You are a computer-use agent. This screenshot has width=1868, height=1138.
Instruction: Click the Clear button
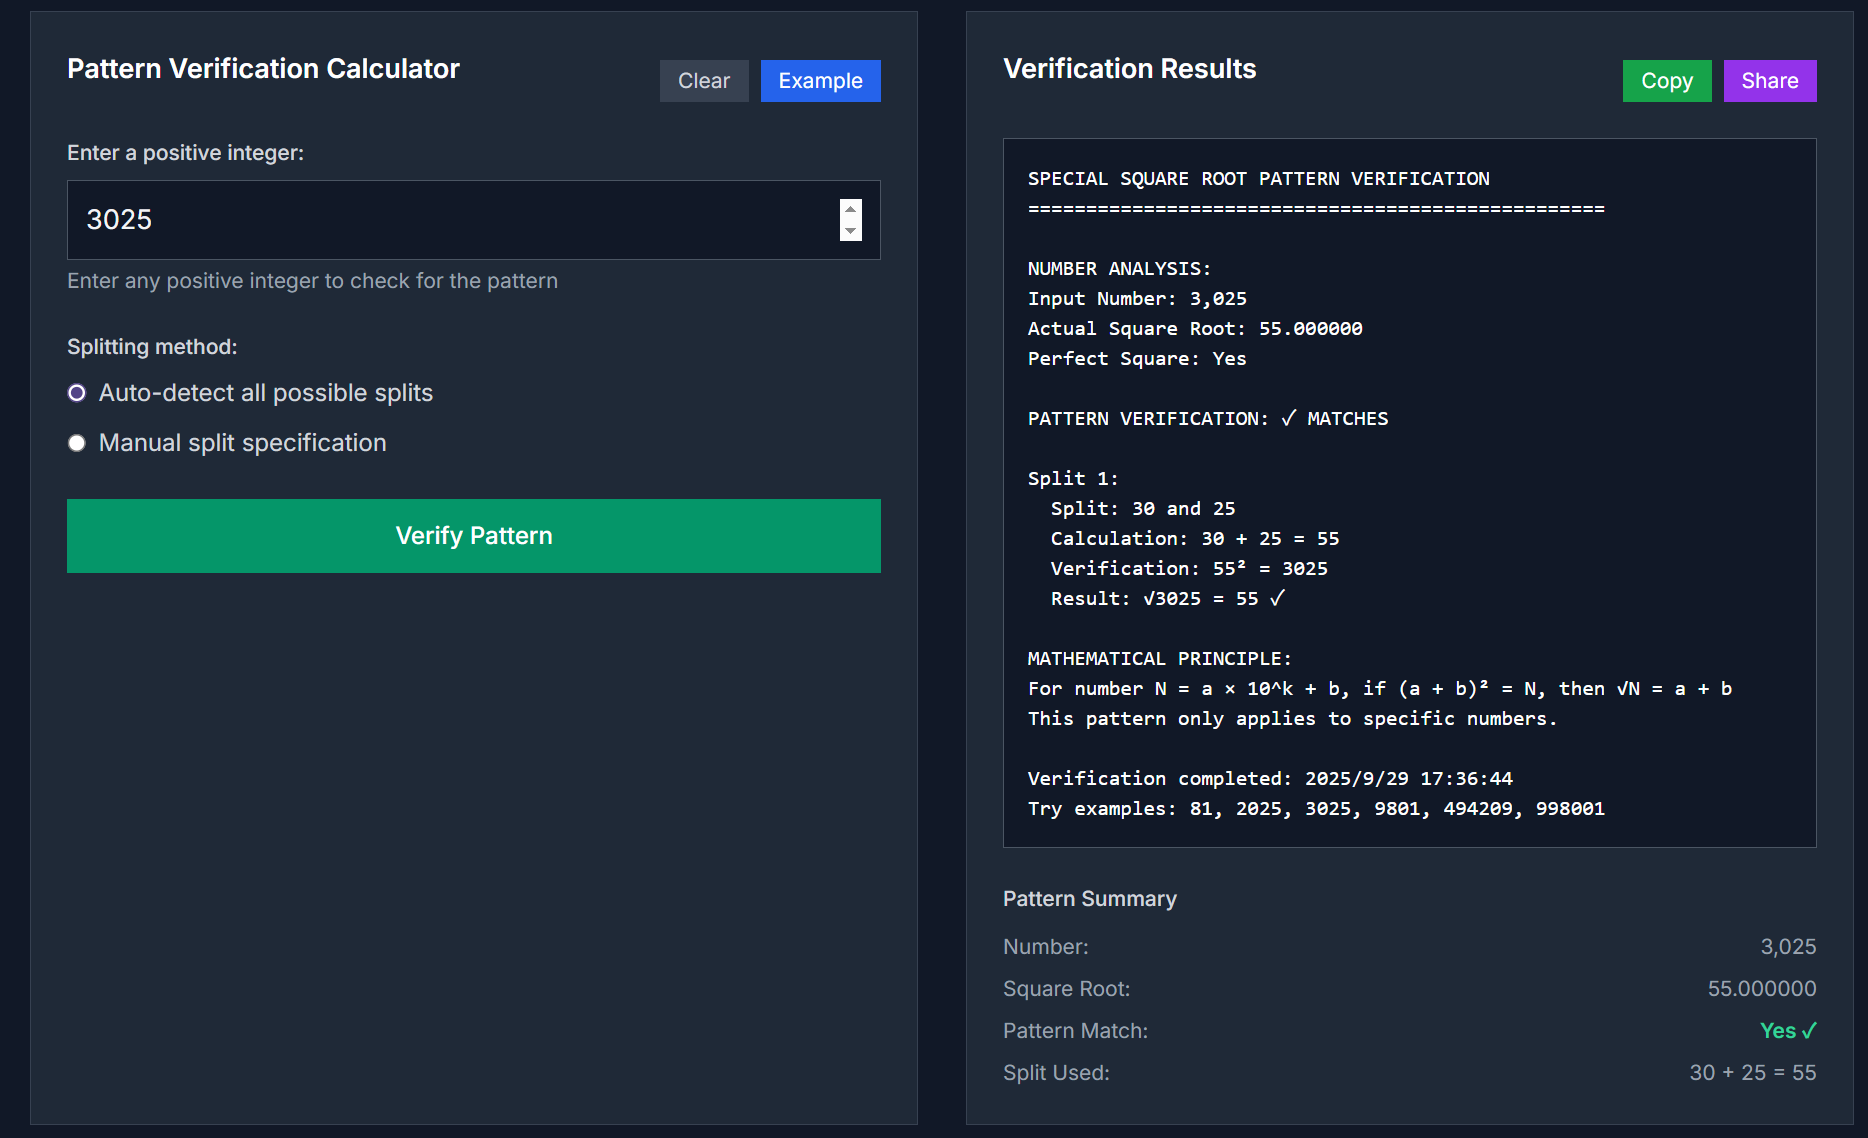click(704, 81)
